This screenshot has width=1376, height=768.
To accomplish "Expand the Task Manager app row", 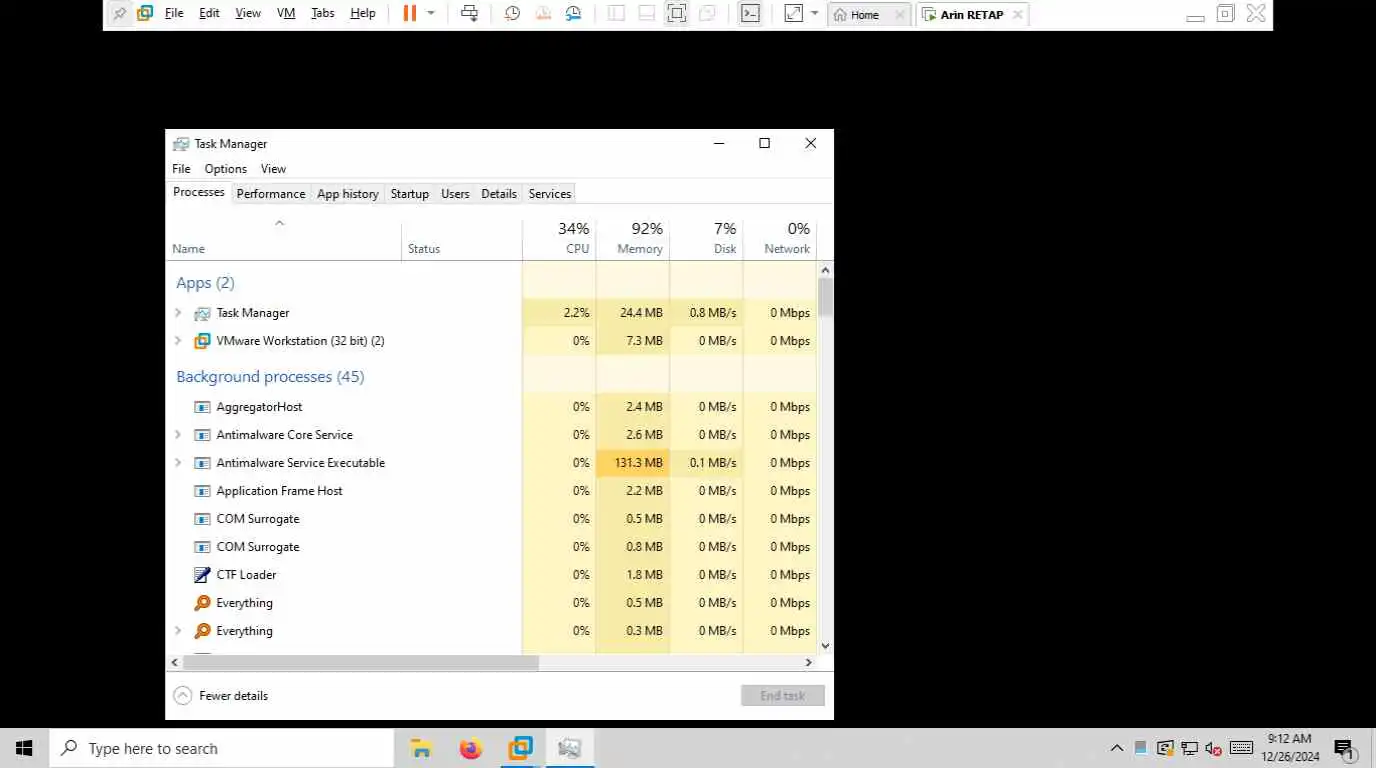I will [178, 313].
